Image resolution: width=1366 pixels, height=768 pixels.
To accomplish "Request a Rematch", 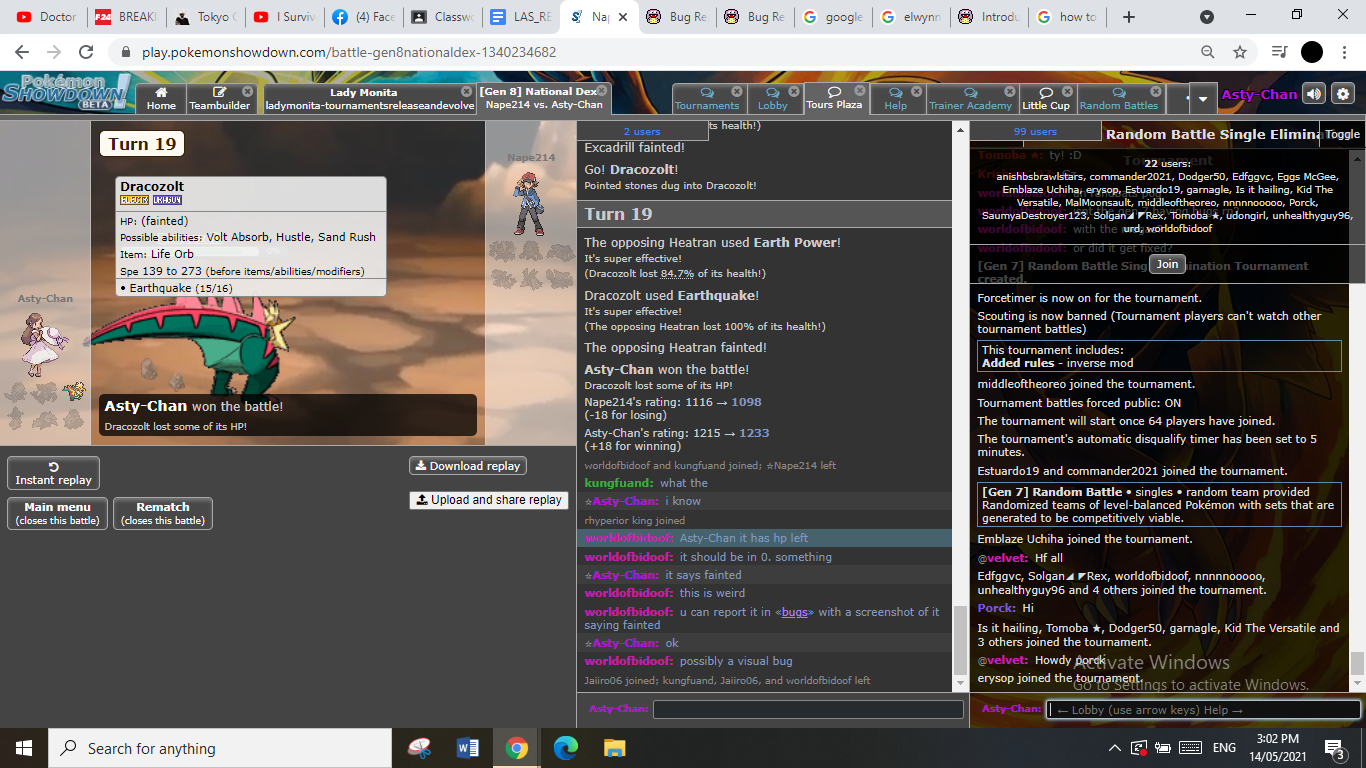I will coord(163,513).
